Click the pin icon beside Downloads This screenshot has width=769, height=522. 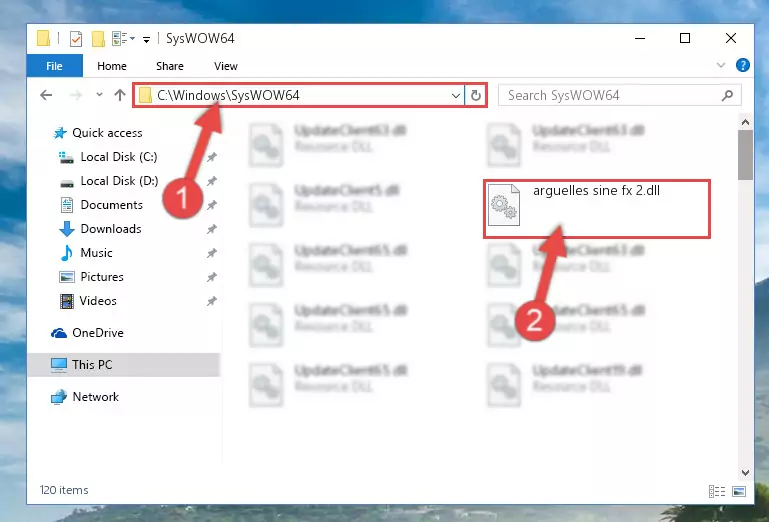click(211, 229)
